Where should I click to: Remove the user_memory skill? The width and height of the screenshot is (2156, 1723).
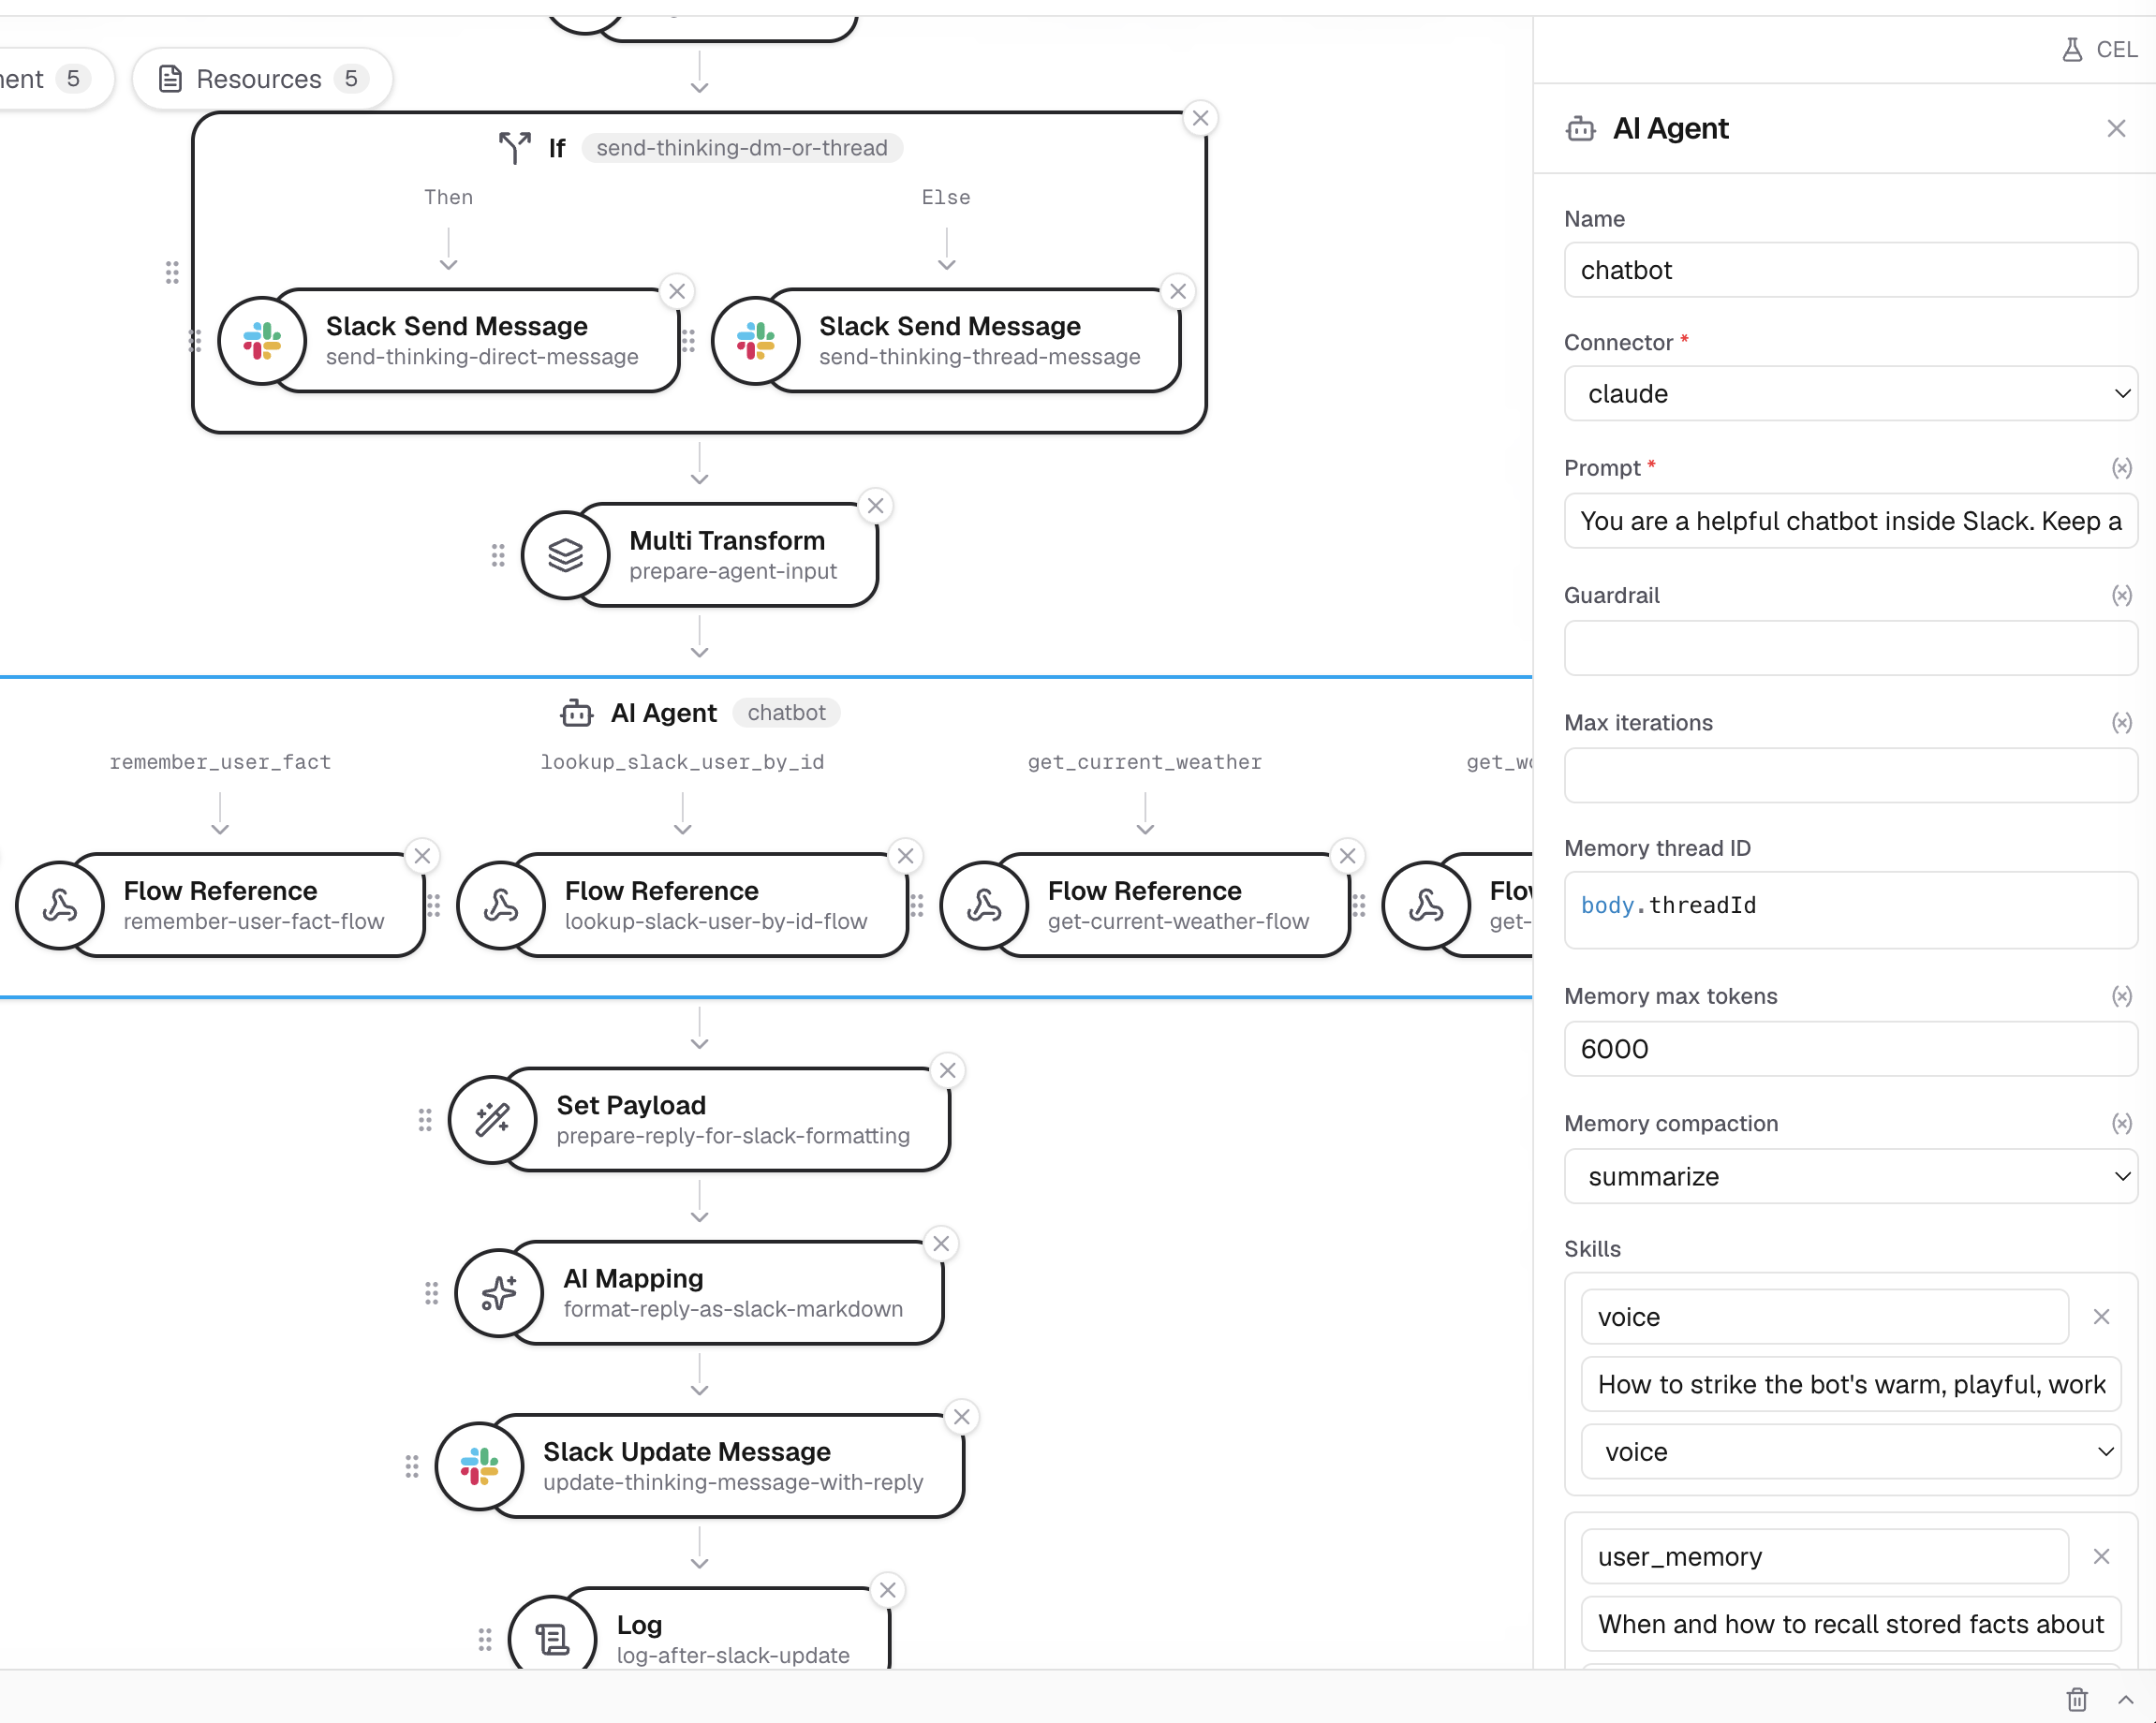click(2101, 1557)
